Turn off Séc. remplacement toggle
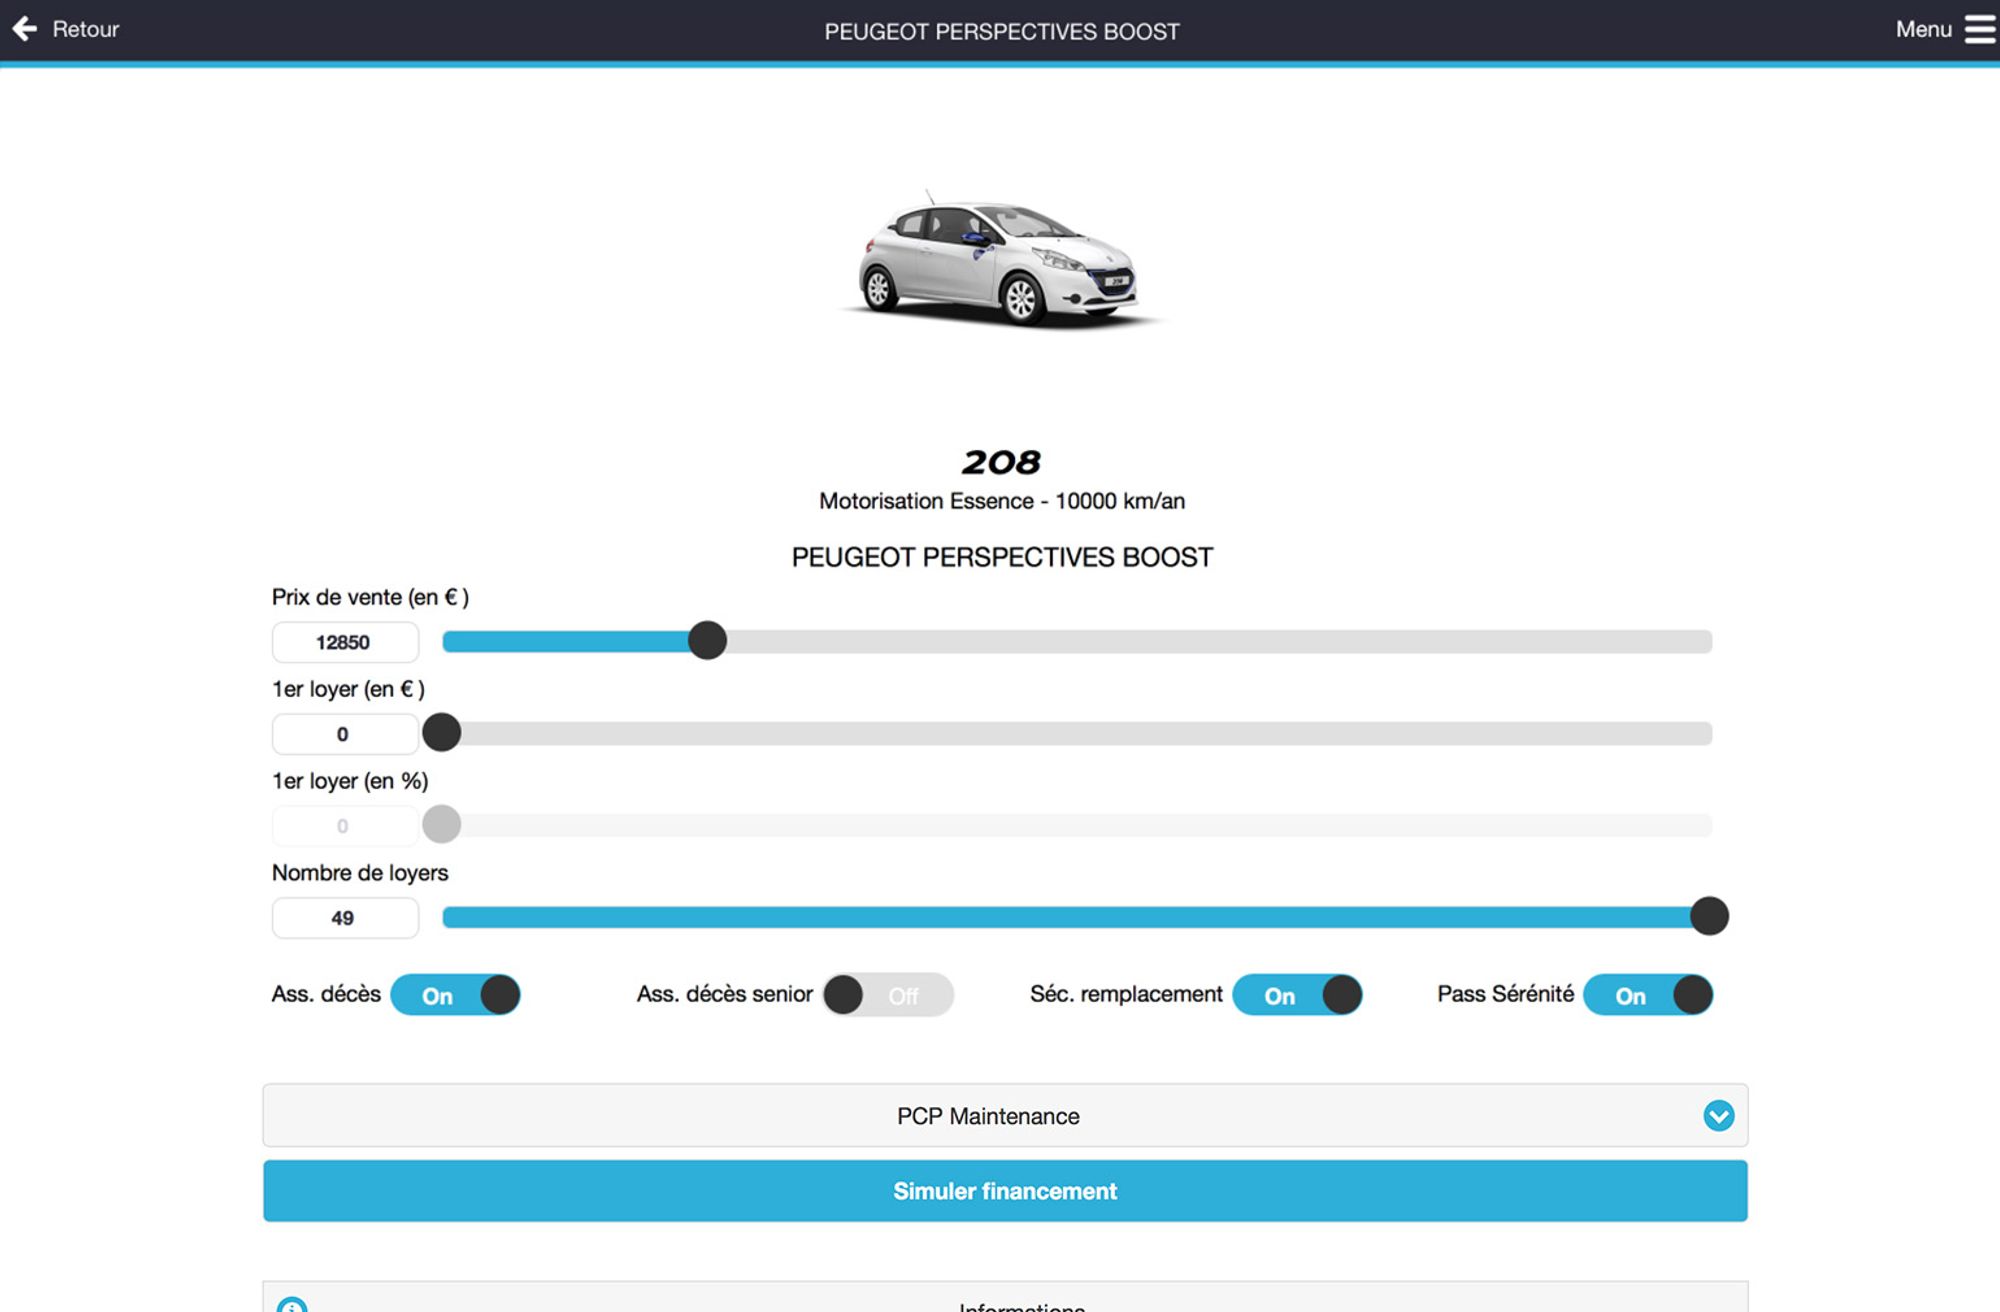2000x1312 pixels. (1297, 995)
